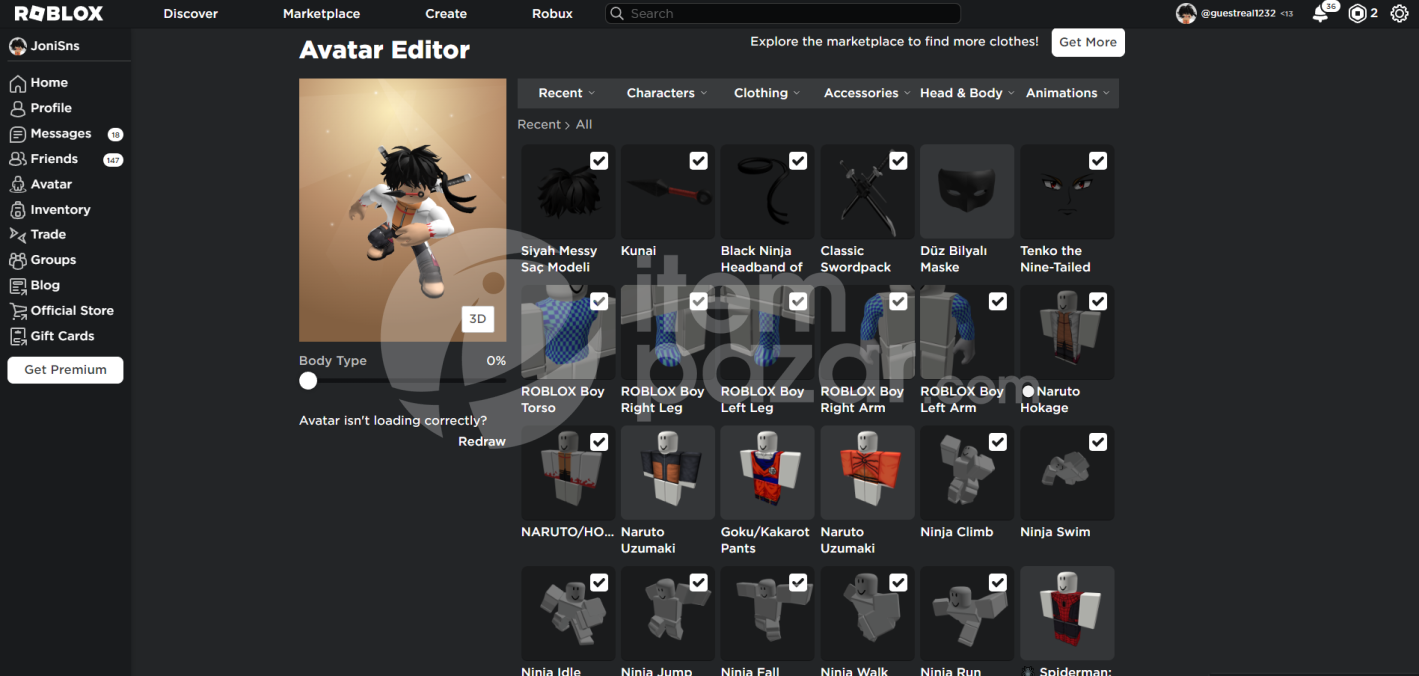Uncheck Black Ninja Headband item
The image size is (1419, 676).
pyautogui.click(x=798, y=161)
